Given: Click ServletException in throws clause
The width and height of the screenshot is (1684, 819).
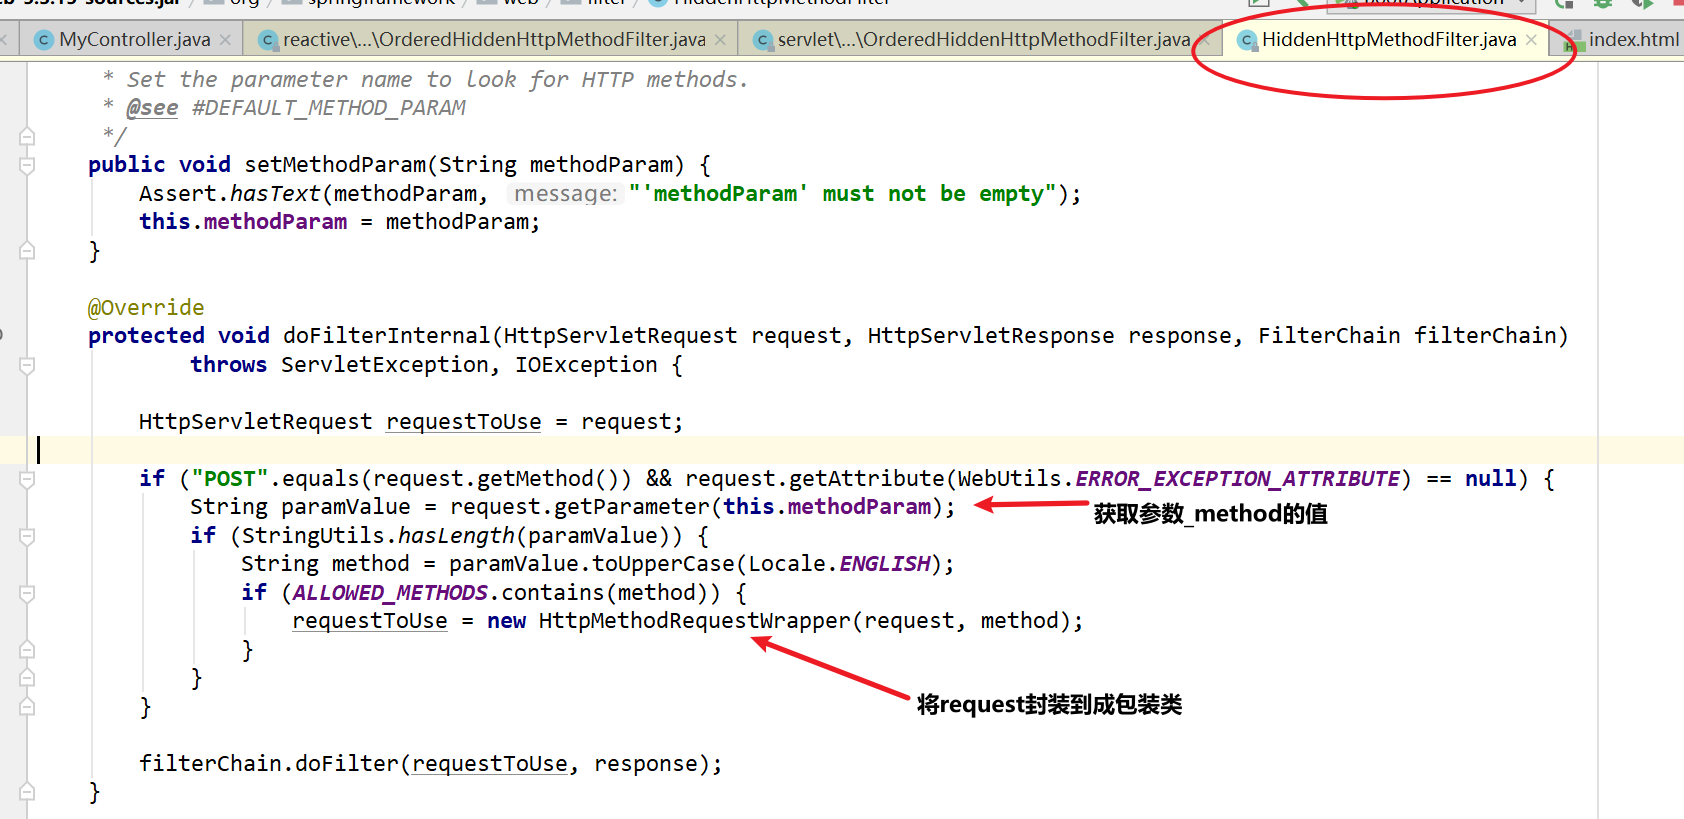Looking at the screenshot, I should pos(385,365).
